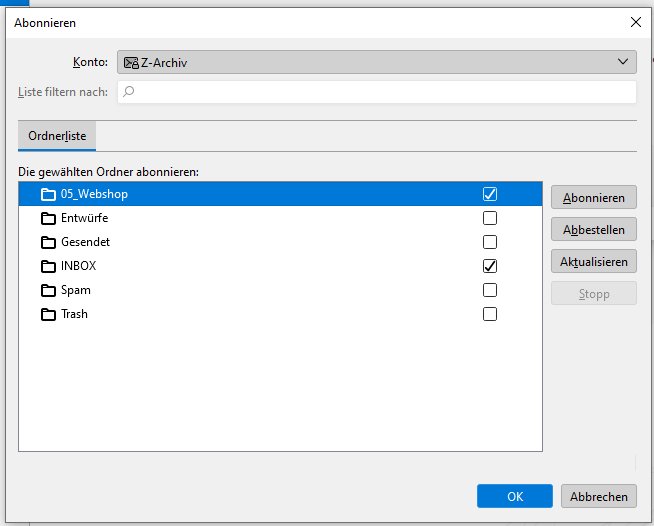The image size is (654, 526).
Task: Select the Trash folder row
Action: click(x=280, y=314)
